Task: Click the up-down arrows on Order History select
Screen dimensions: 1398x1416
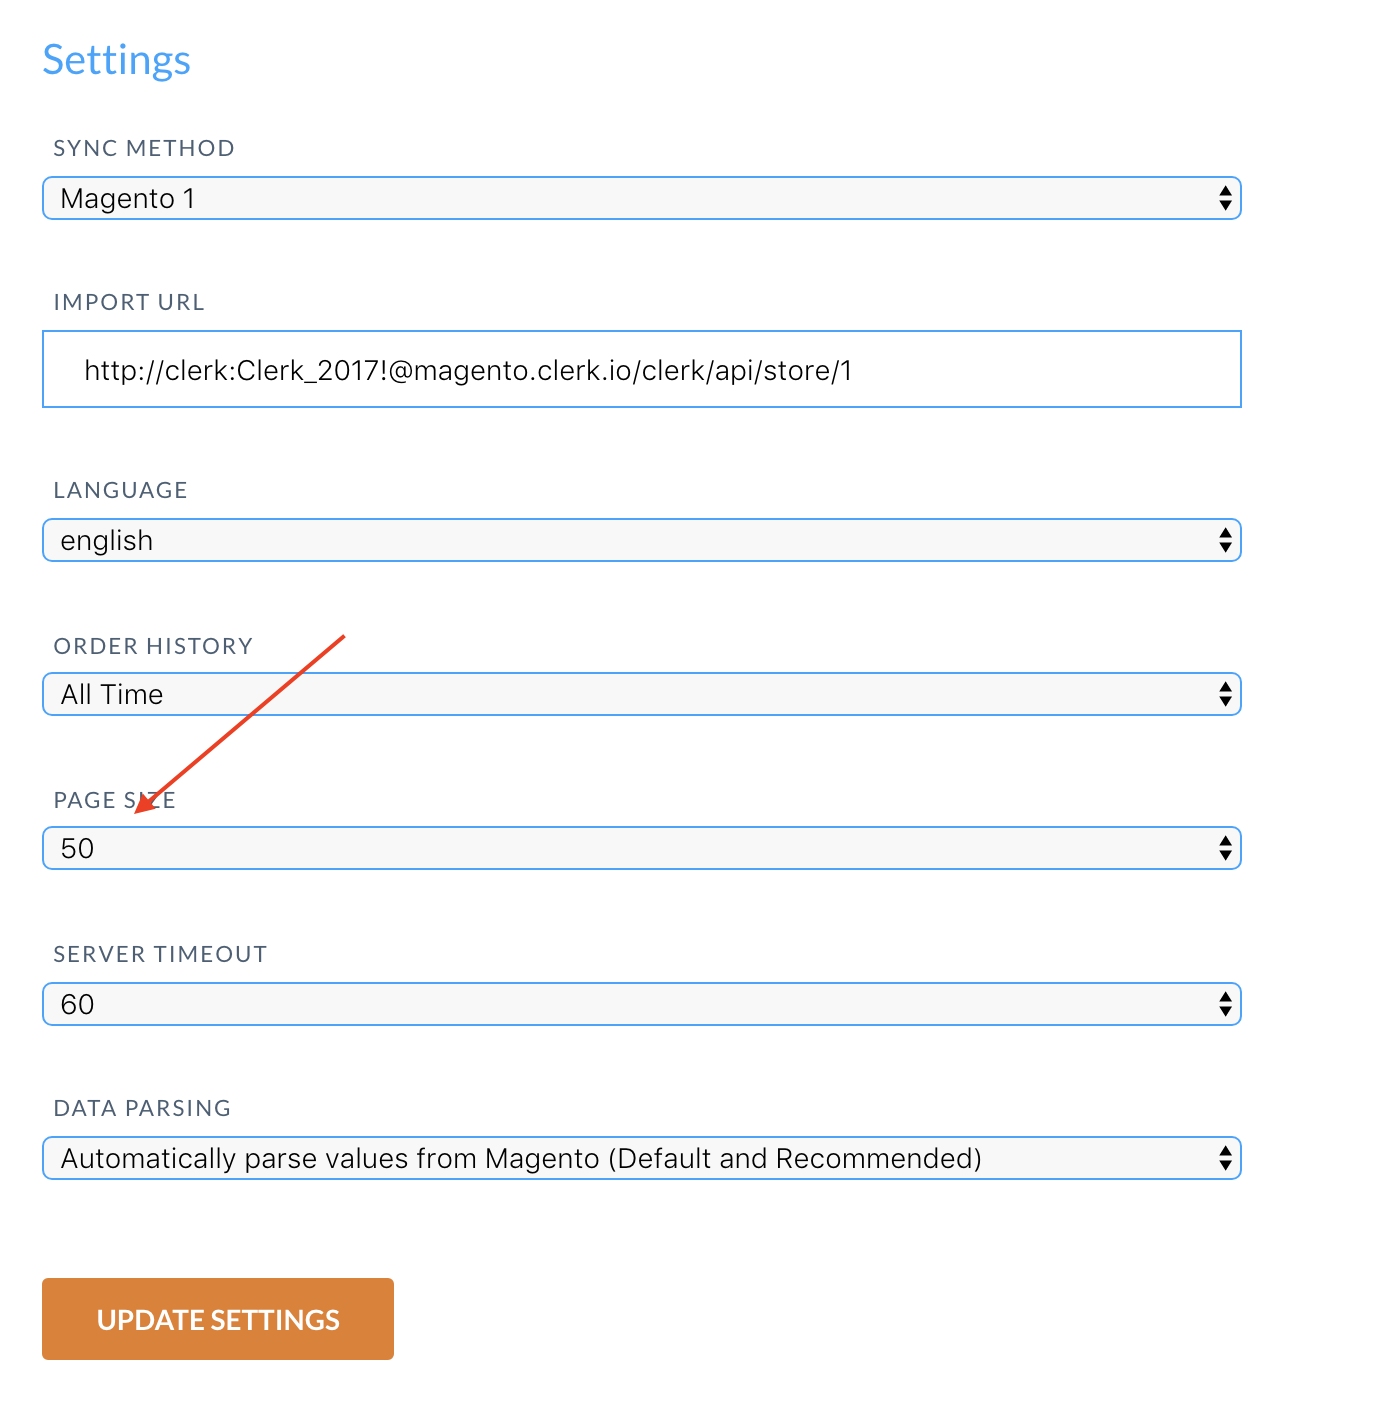Action: tap(1225, 694)
